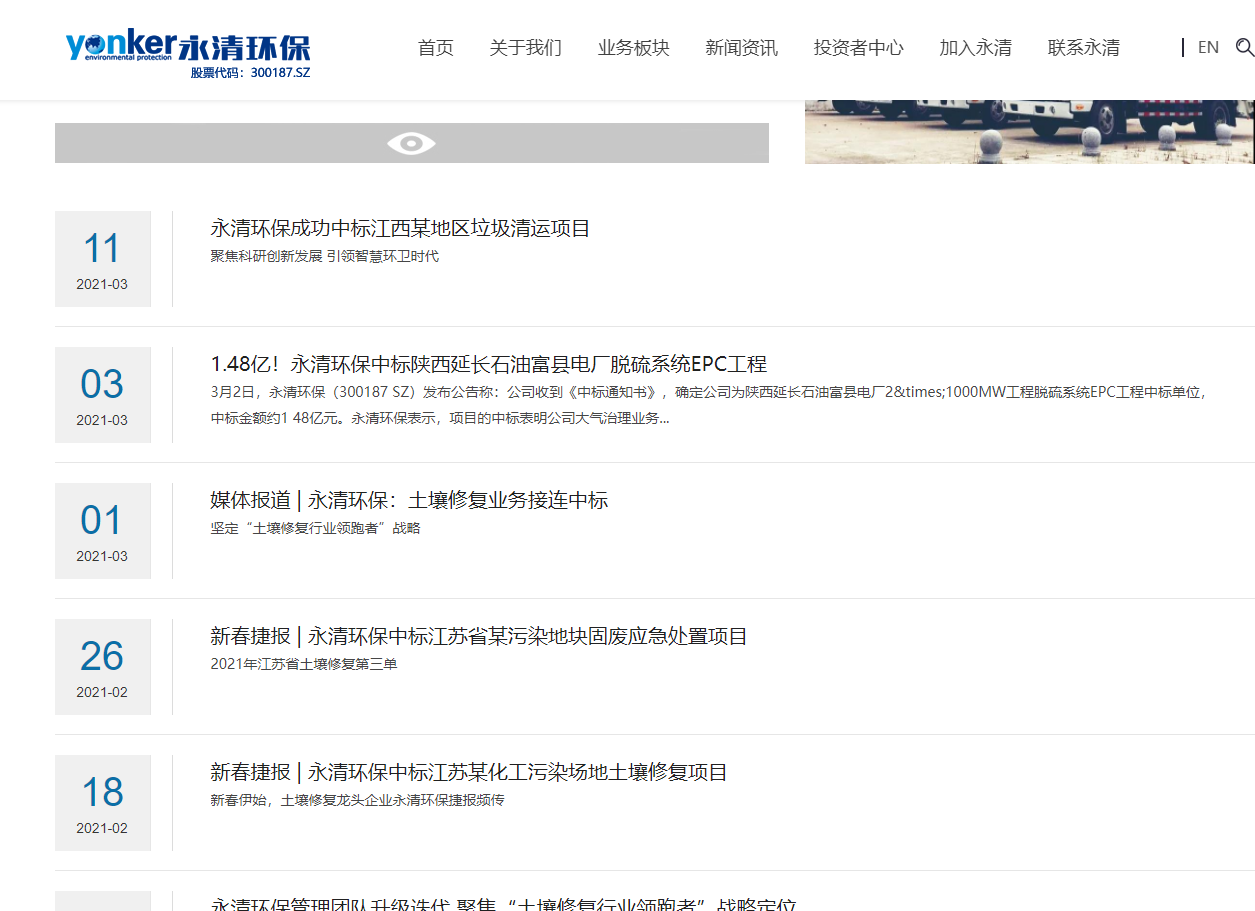The height and width of the screenshot is (911, 1255).
Task: Click the date box 03 2021-03
Action: click(103, 395)
